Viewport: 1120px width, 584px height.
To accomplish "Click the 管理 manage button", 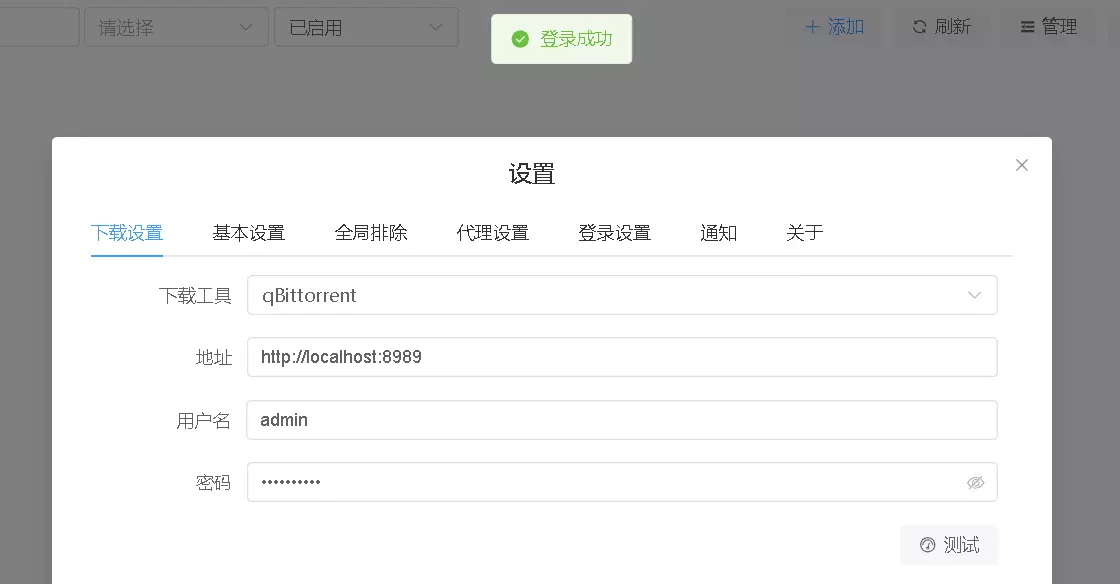I will [1048, 27].
